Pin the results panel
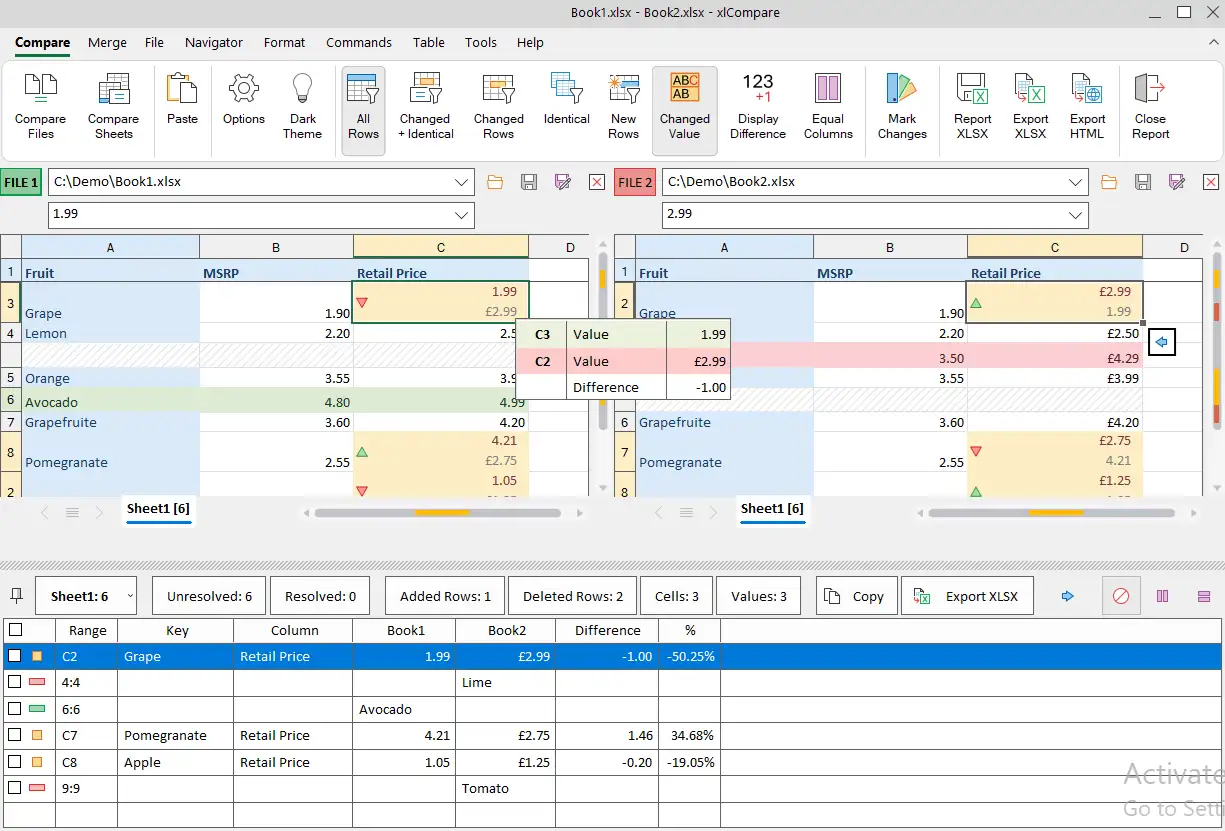The image size is (1225, 831). (17, 596)
